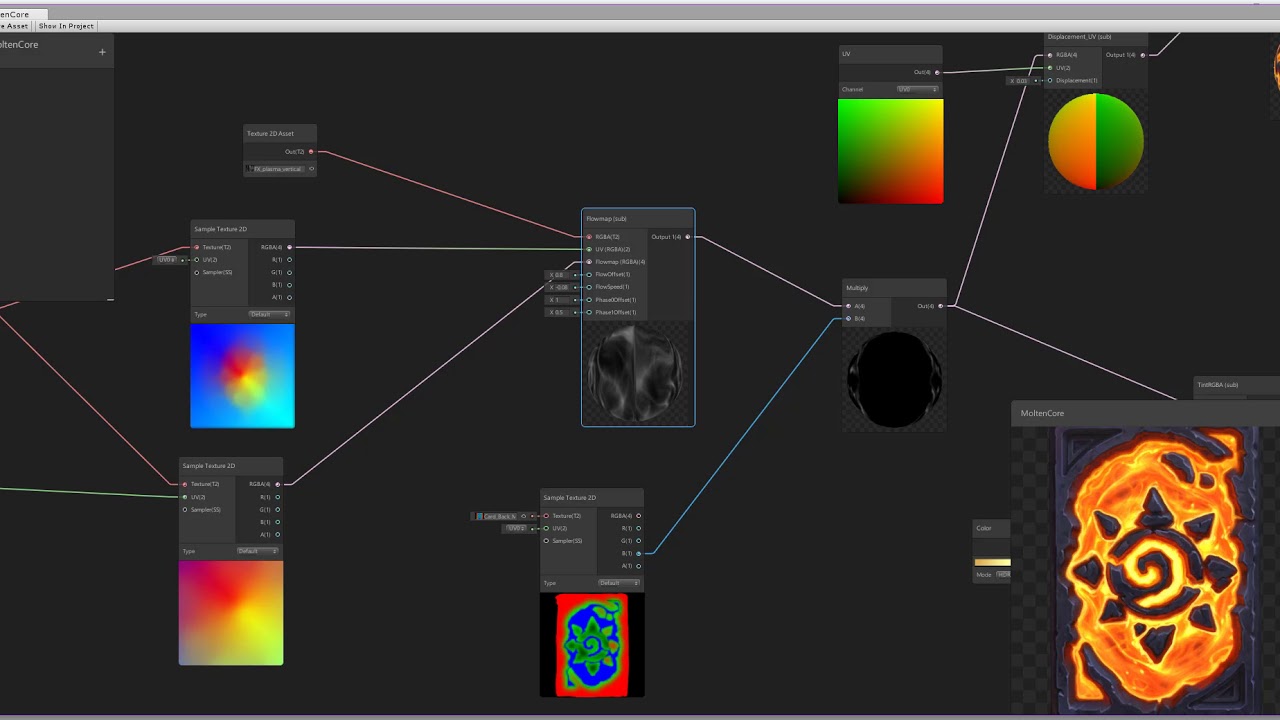Select the TintRGBA (sub) node title
This screenshot has height=720, width=1280.
(x=1217, y=385)
